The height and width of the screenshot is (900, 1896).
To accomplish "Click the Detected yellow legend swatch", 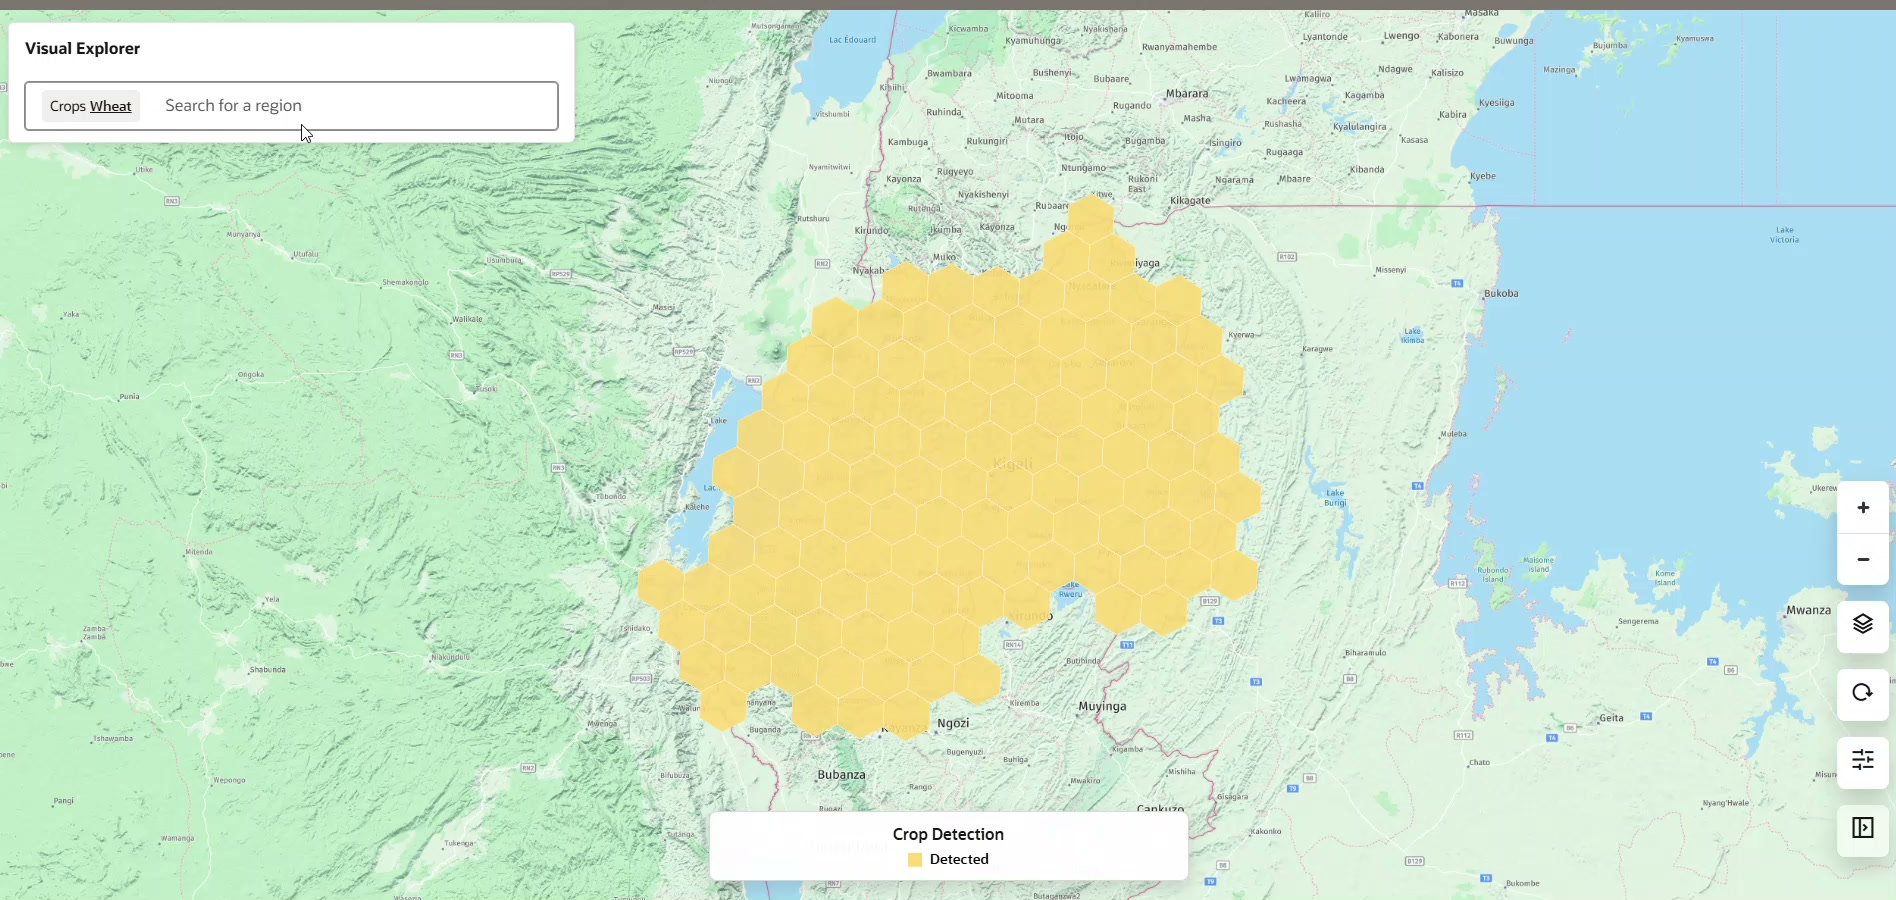I will click(x=915, y=860).
